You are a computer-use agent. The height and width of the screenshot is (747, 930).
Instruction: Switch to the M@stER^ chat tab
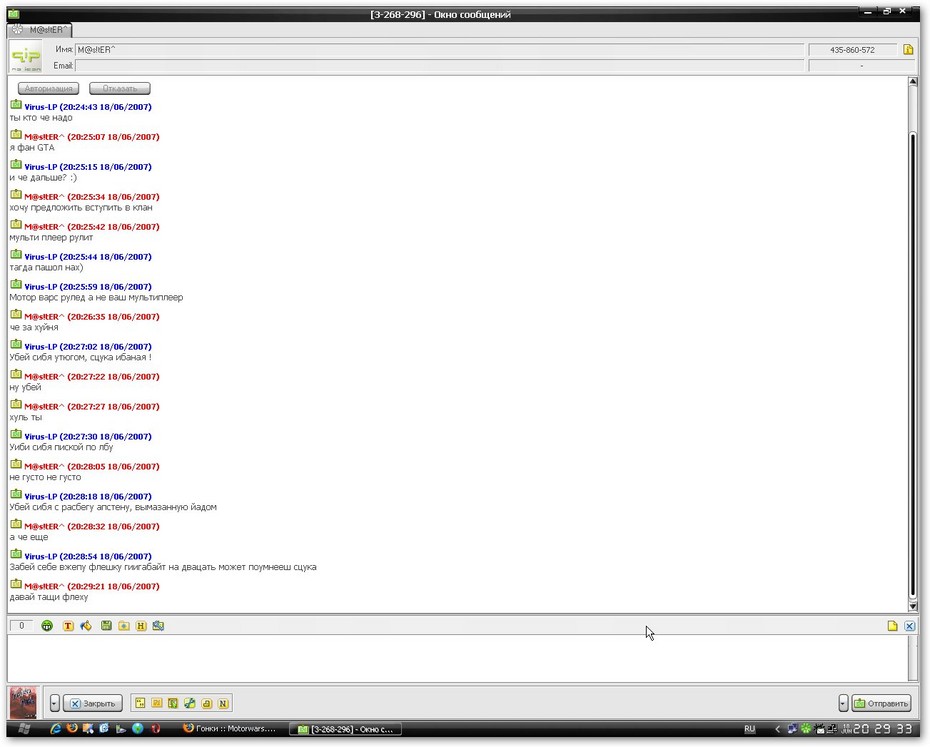click(x=40, y=30)
